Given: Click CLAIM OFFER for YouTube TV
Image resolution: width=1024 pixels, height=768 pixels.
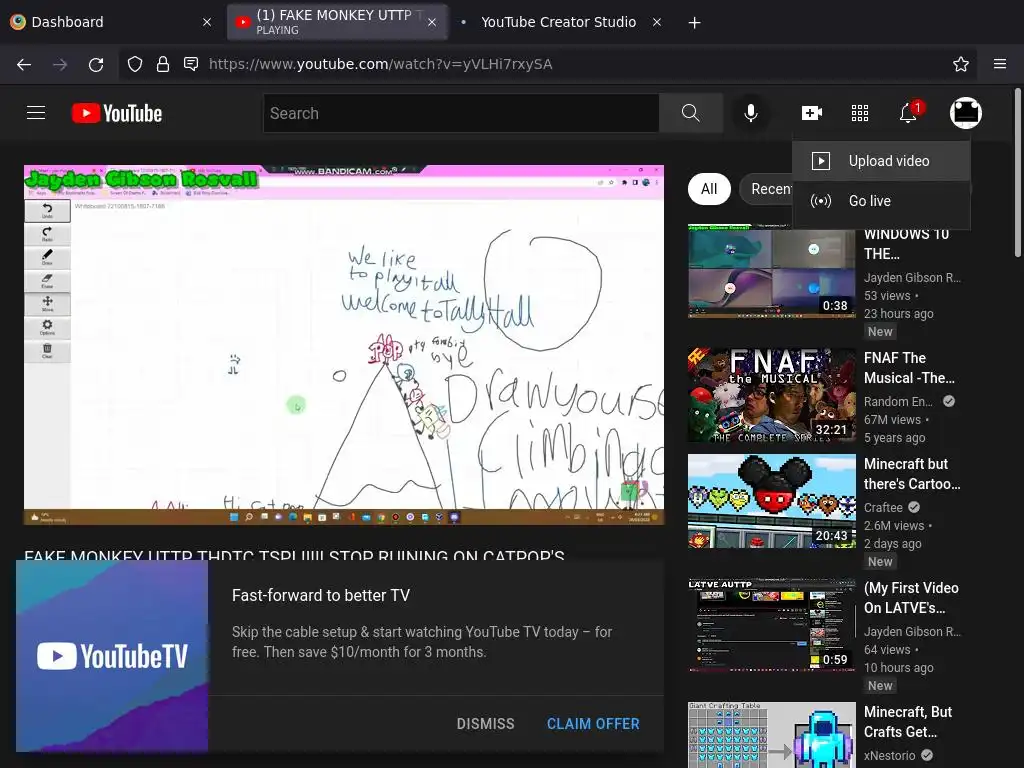Looking at the screenshot, I should 593,724.
